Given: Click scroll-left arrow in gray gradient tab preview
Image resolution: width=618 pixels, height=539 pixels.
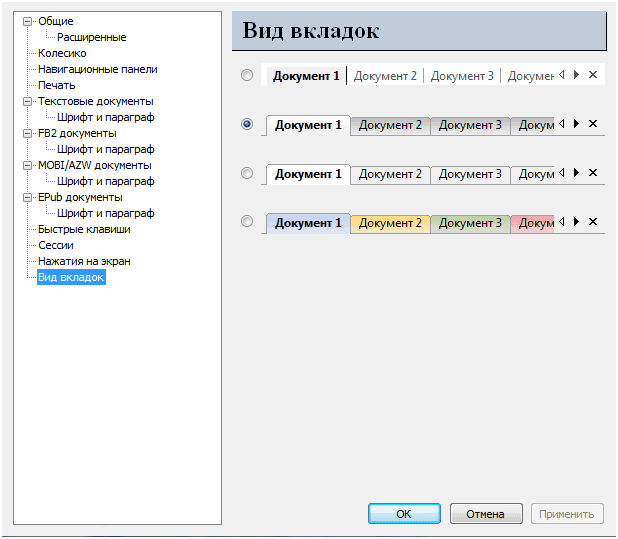Looking at the screenshot, I should tap(562, 124).
